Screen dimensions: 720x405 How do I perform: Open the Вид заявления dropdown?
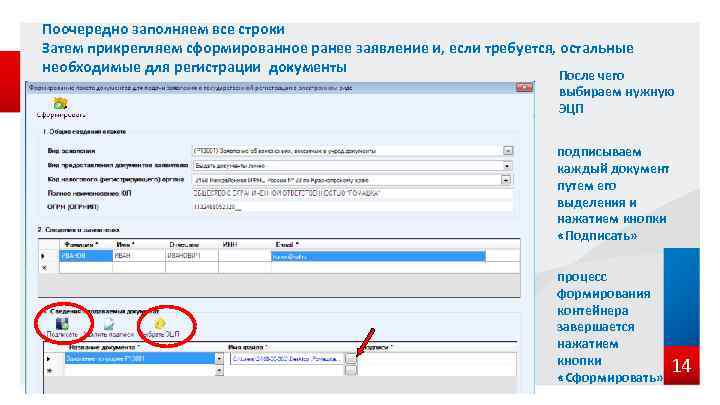click(x=507, y=151)
